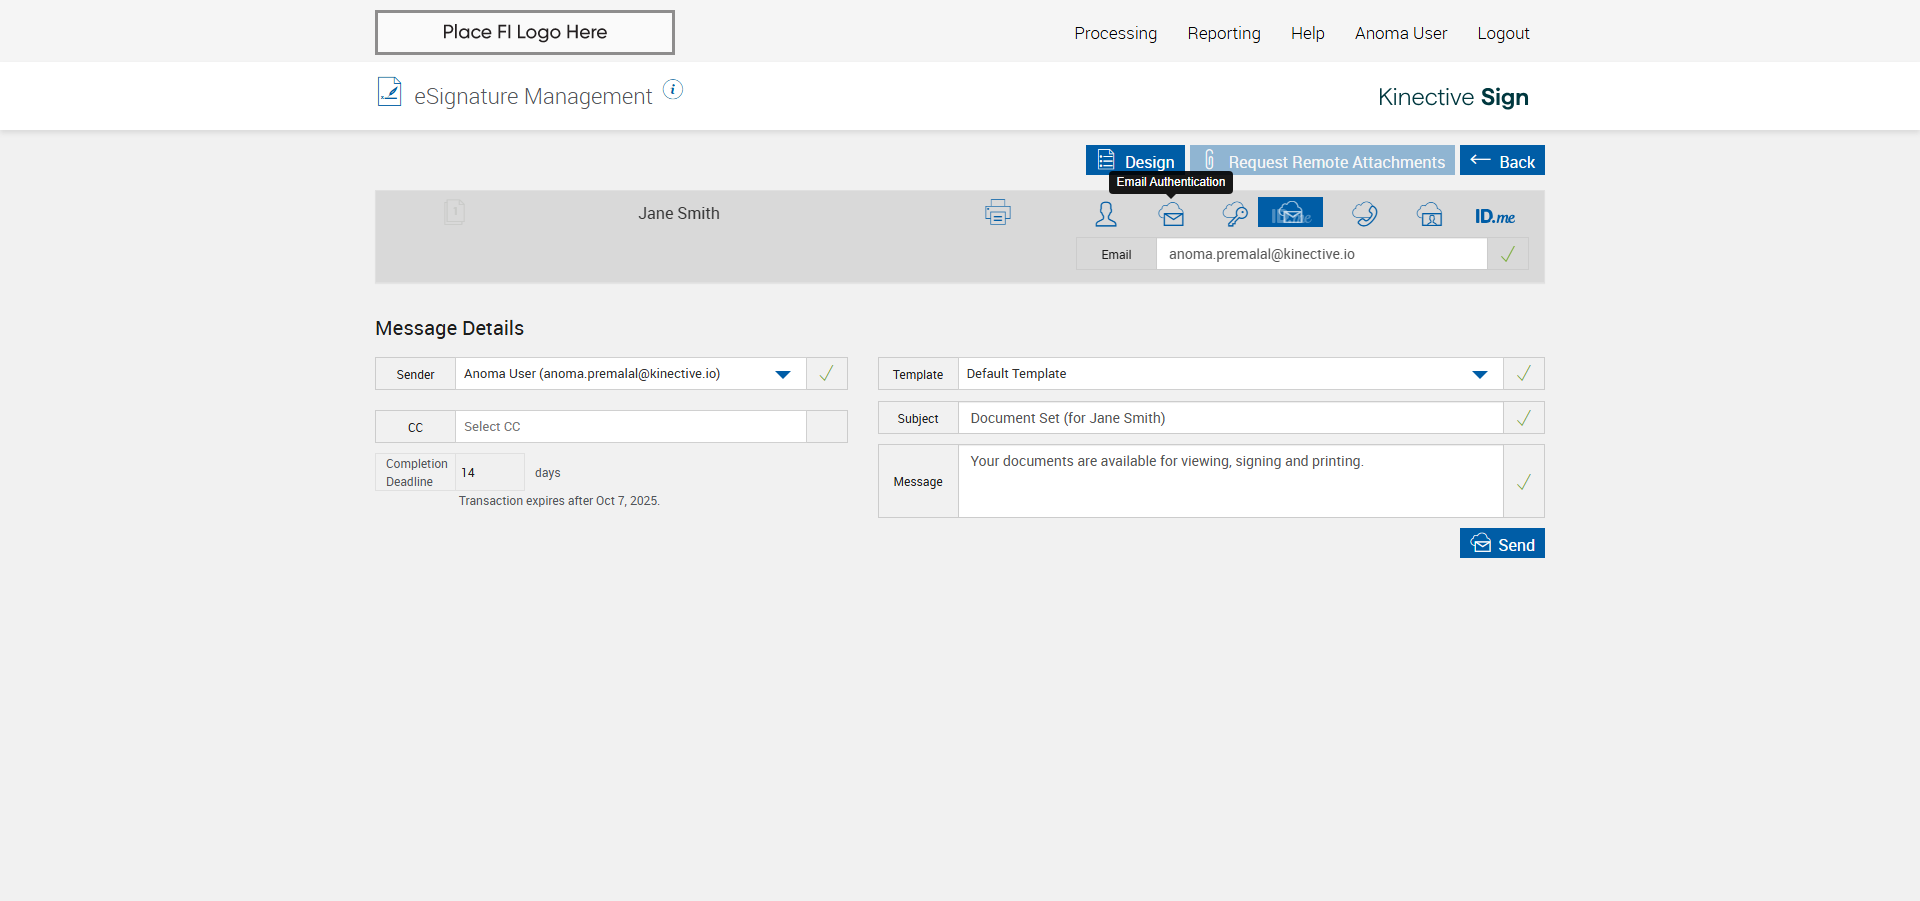This screenshot has width=1920, height=901.
Task: Click the Design button
Action: point(1135,160)
